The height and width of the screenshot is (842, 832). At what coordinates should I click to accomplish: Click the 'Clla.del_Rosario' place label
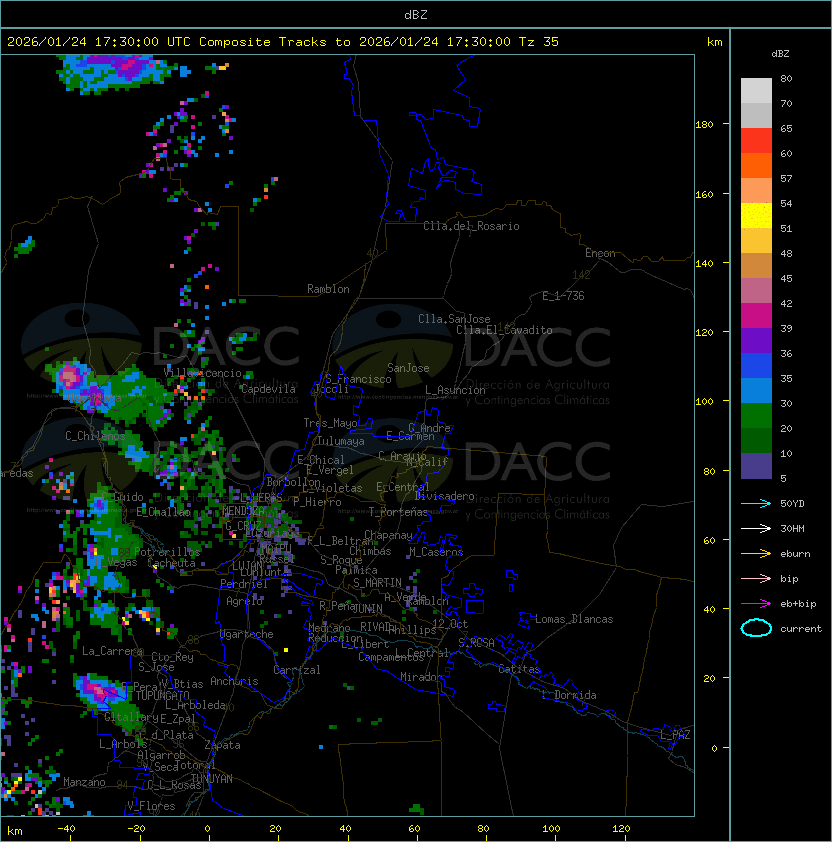click(x=471, y=226)
